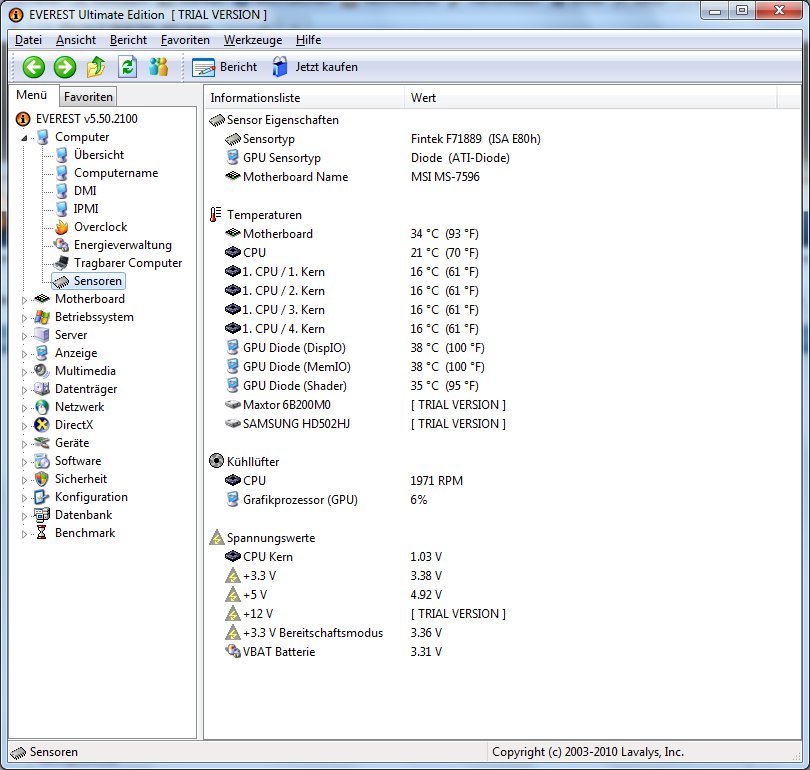
Task: Open the Ansicht menu
Action: click(x=76, y=40)
